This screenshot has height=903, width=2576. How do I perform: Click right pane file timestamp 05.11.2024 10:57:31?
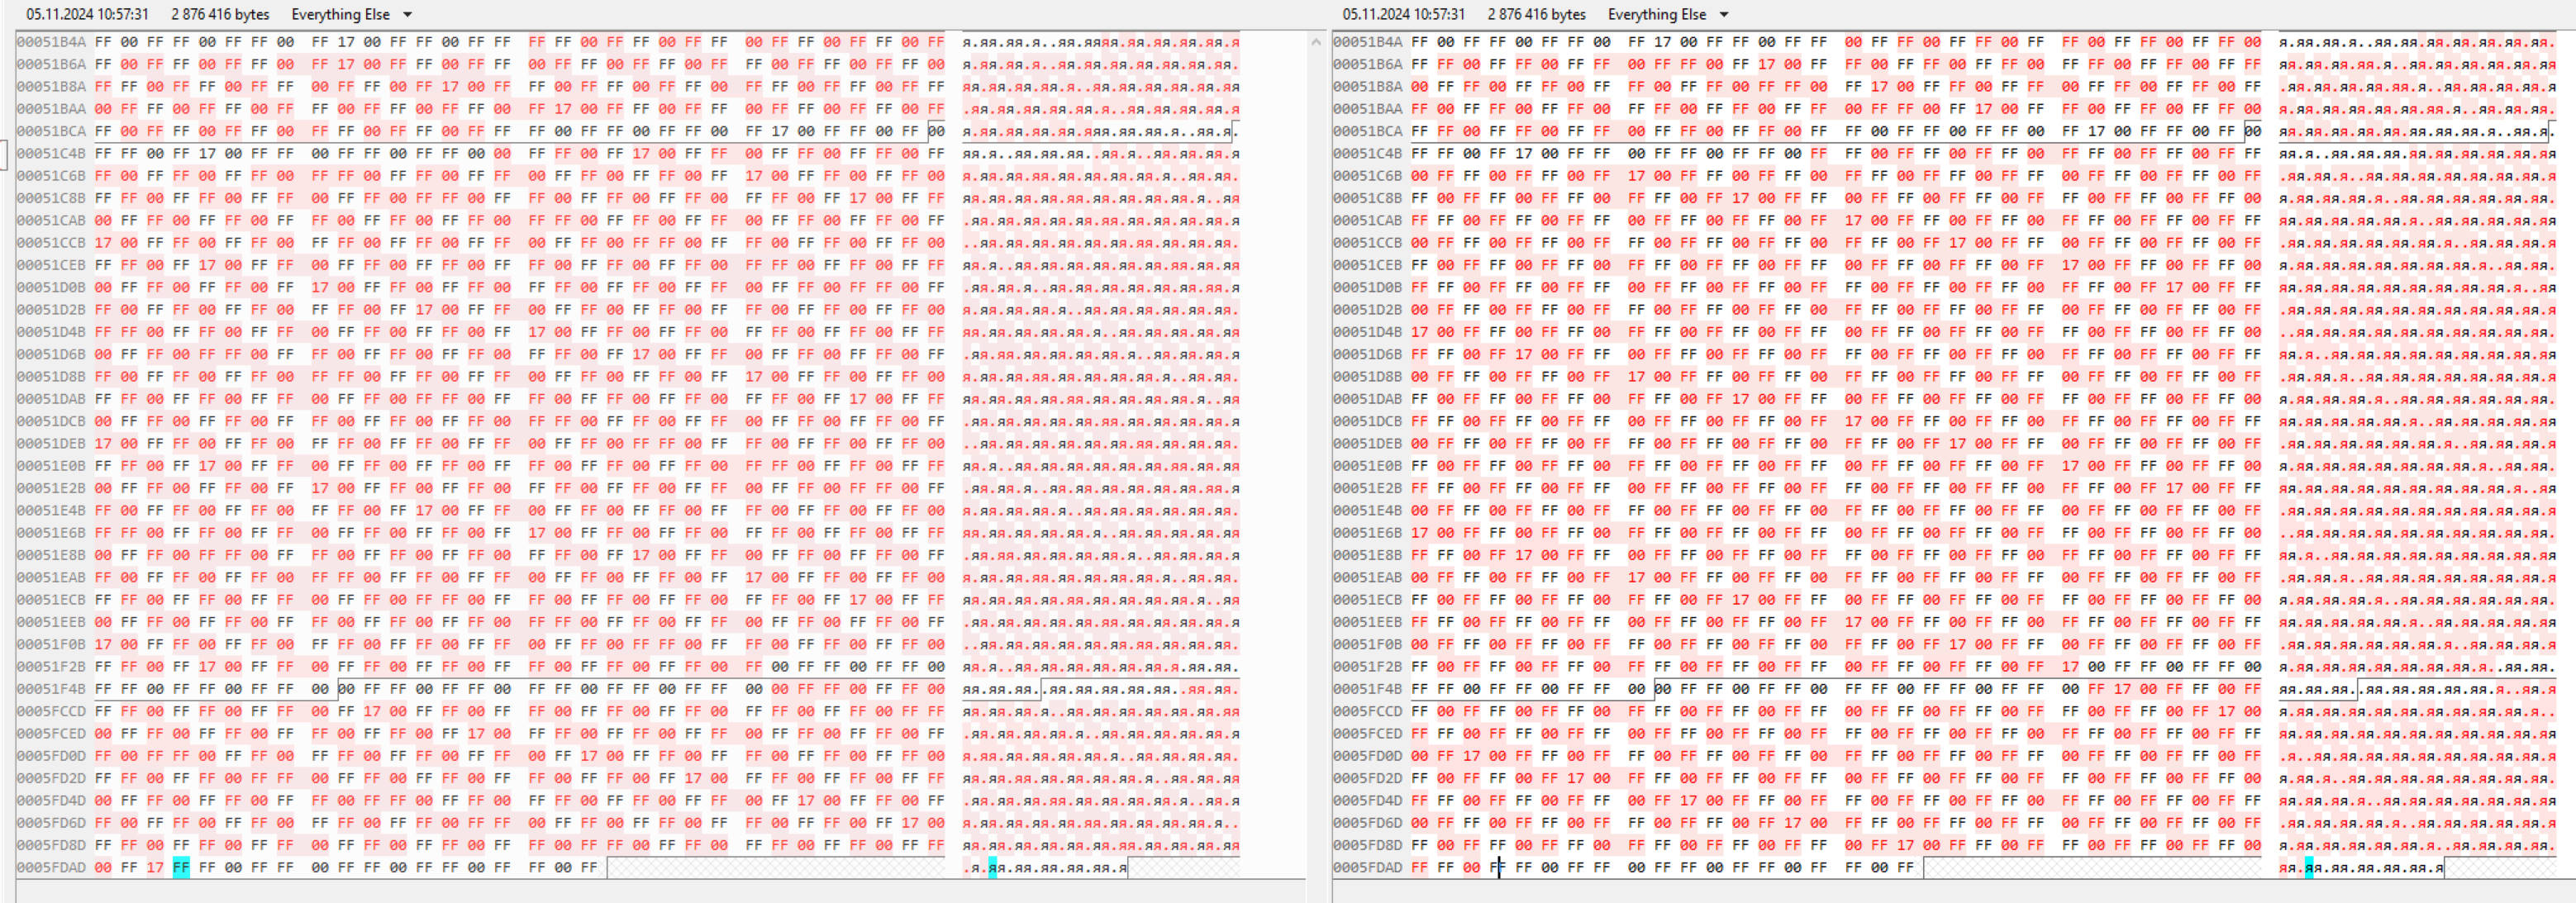tap(1403, 15)
